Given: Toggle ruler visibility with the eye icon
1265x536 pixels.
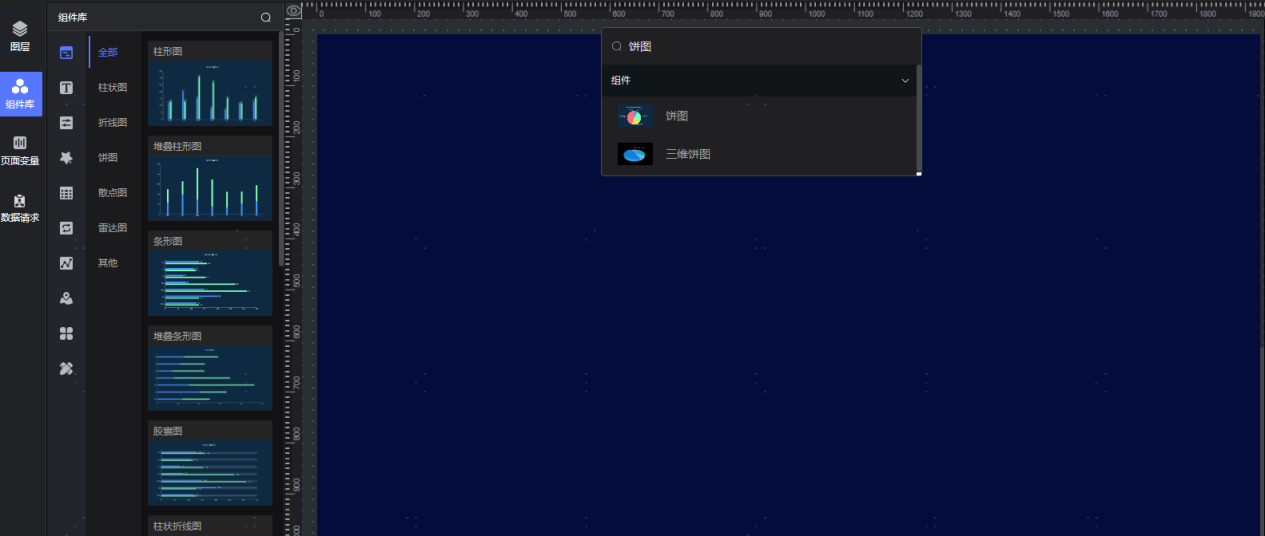Looking at the screenshot, I should (293, 11).
